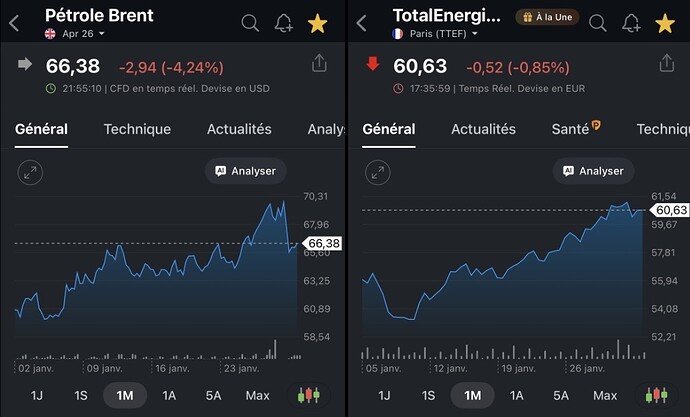
Task: Expand the Pétrole Brent chart fullscreen
Action: click(x=30, y=172)
